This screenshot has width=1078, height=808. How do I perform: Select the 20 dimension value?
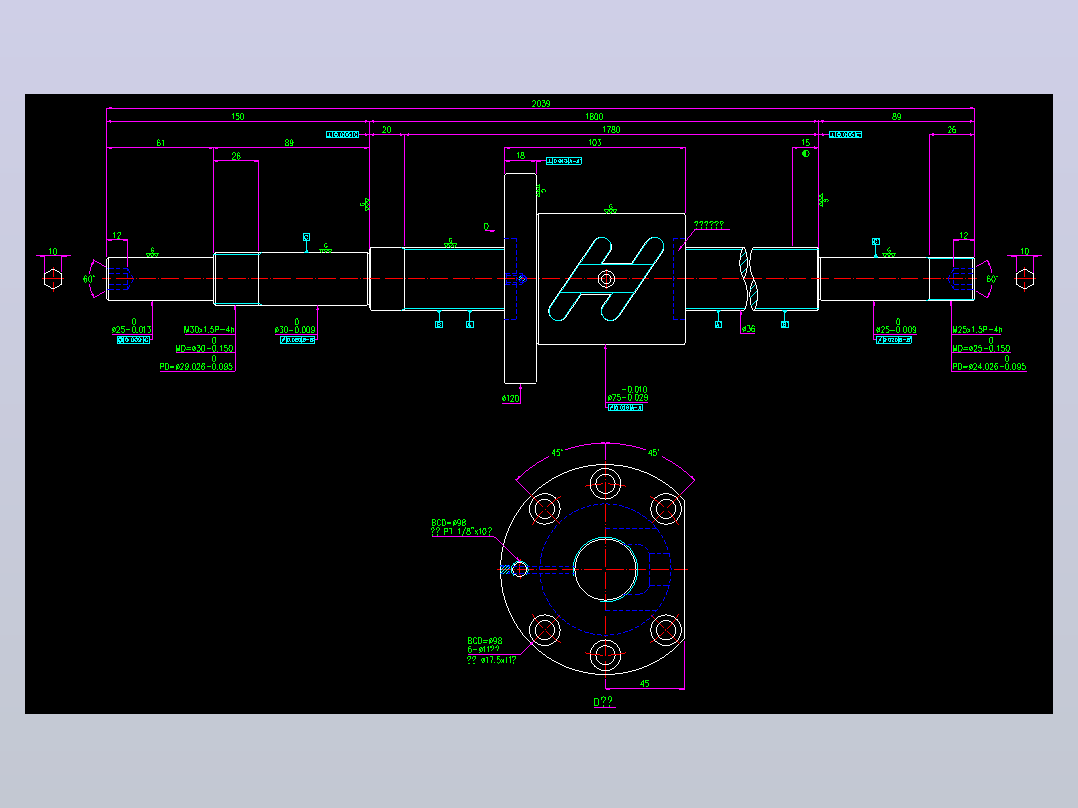click(x=386, y=130)
